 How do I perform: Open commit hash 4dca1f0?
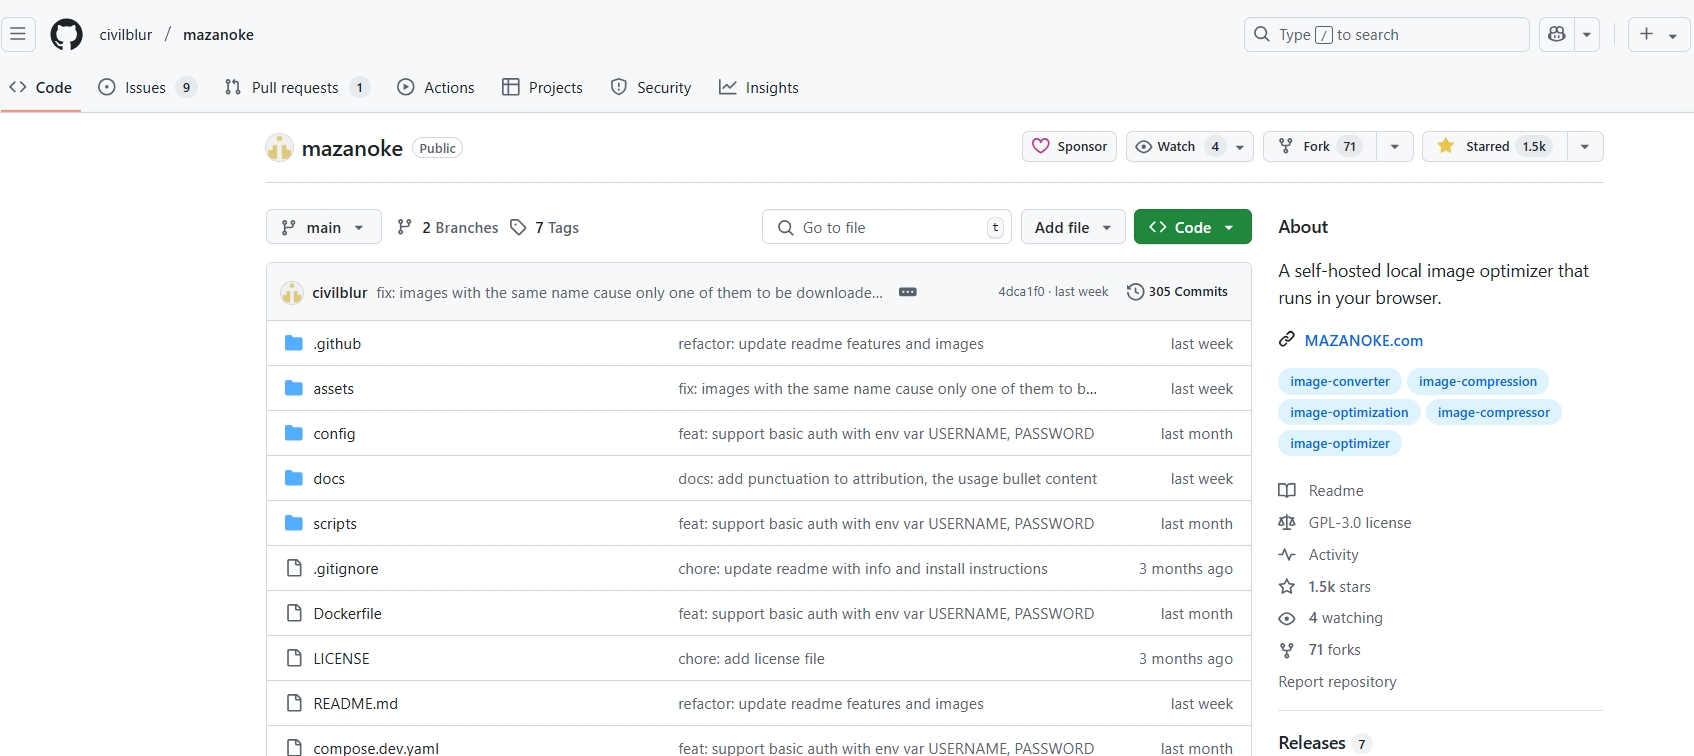[1021, 292]
